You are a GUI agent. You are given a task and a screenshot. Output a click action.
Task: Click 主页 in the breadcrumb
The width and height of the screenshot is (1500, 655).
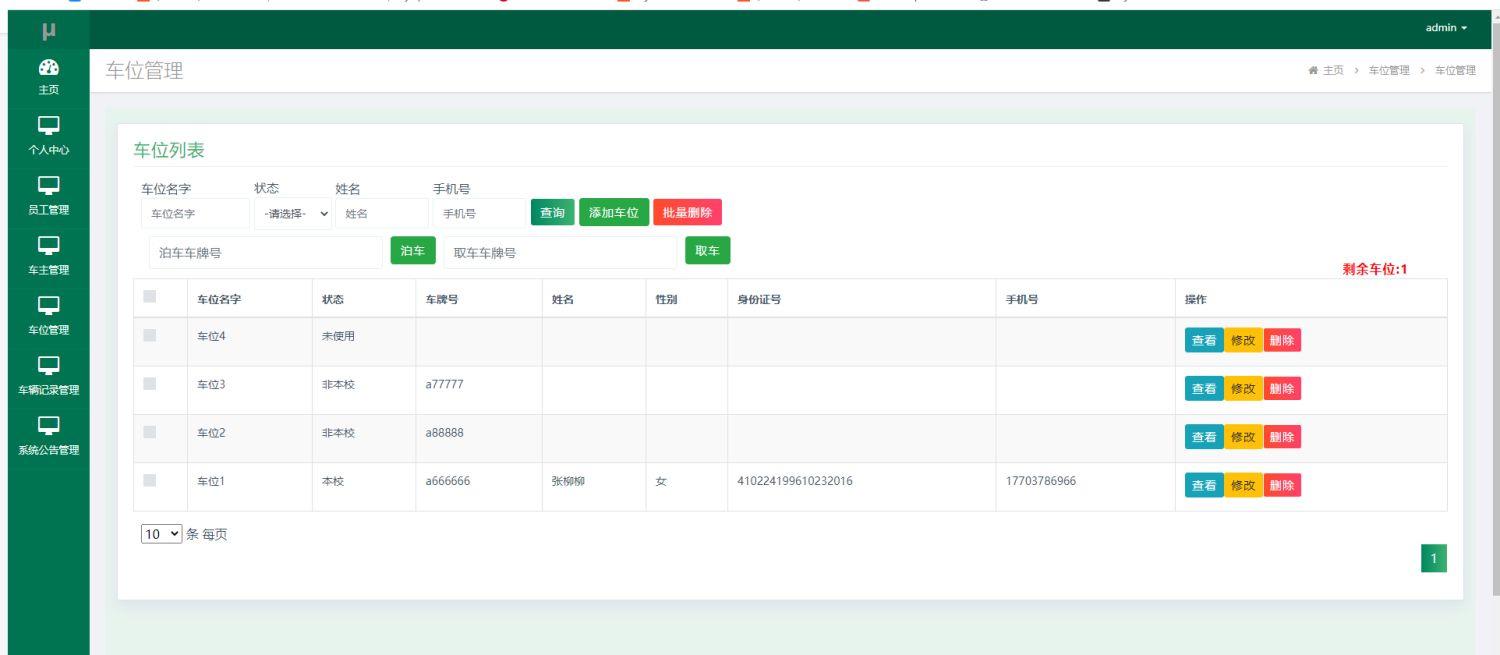[x=1333, y=71]
